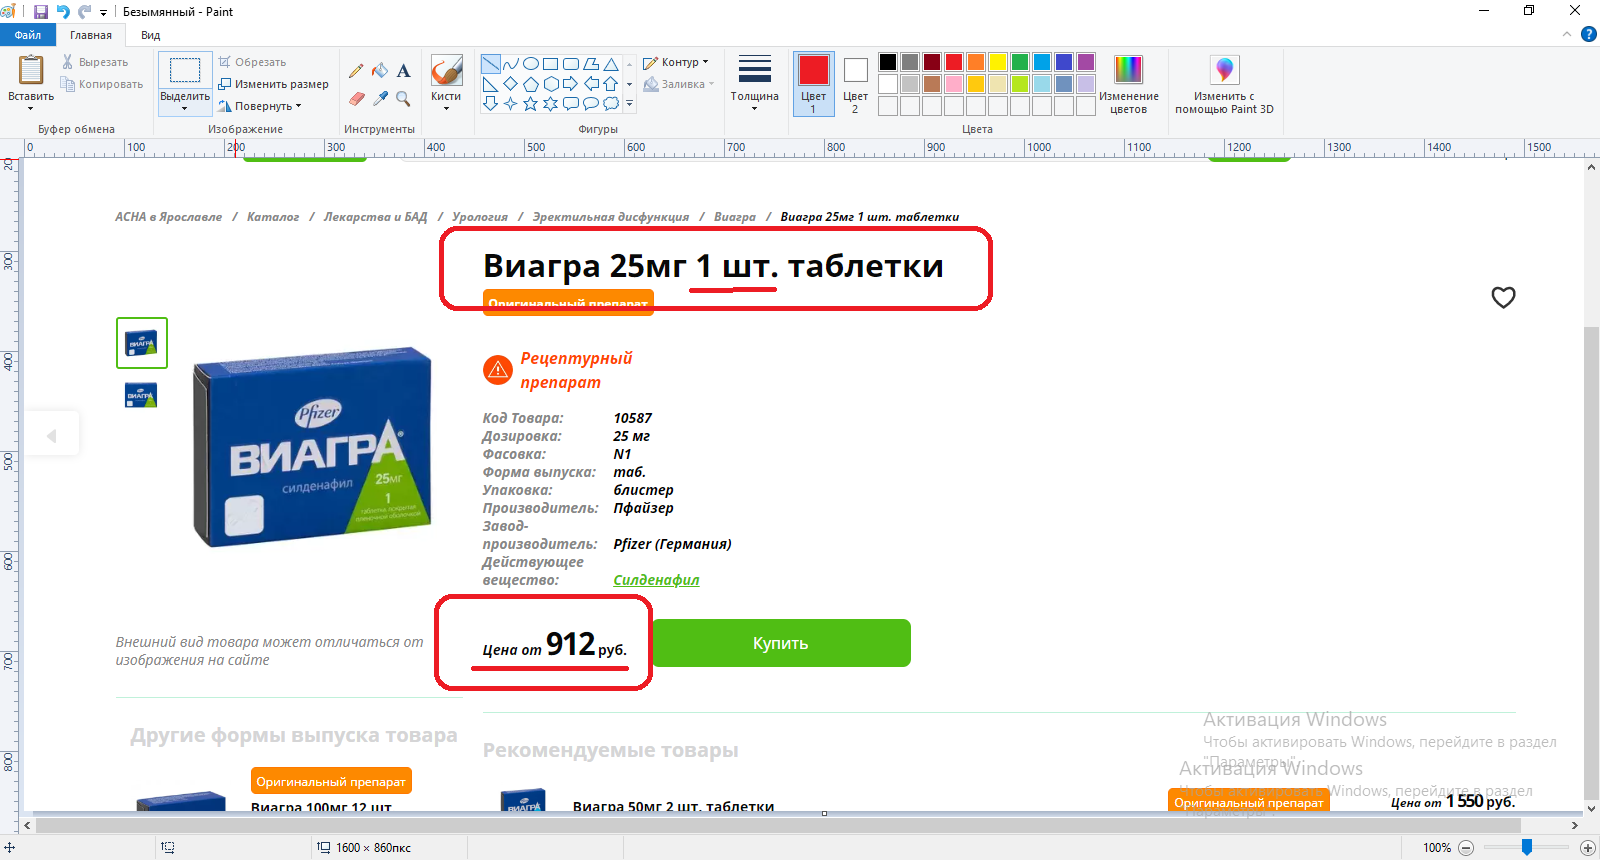Viewport: 1600px width, 860px height.
Task: Pick the Pentagon shape
Action: [x=531, y=84]
